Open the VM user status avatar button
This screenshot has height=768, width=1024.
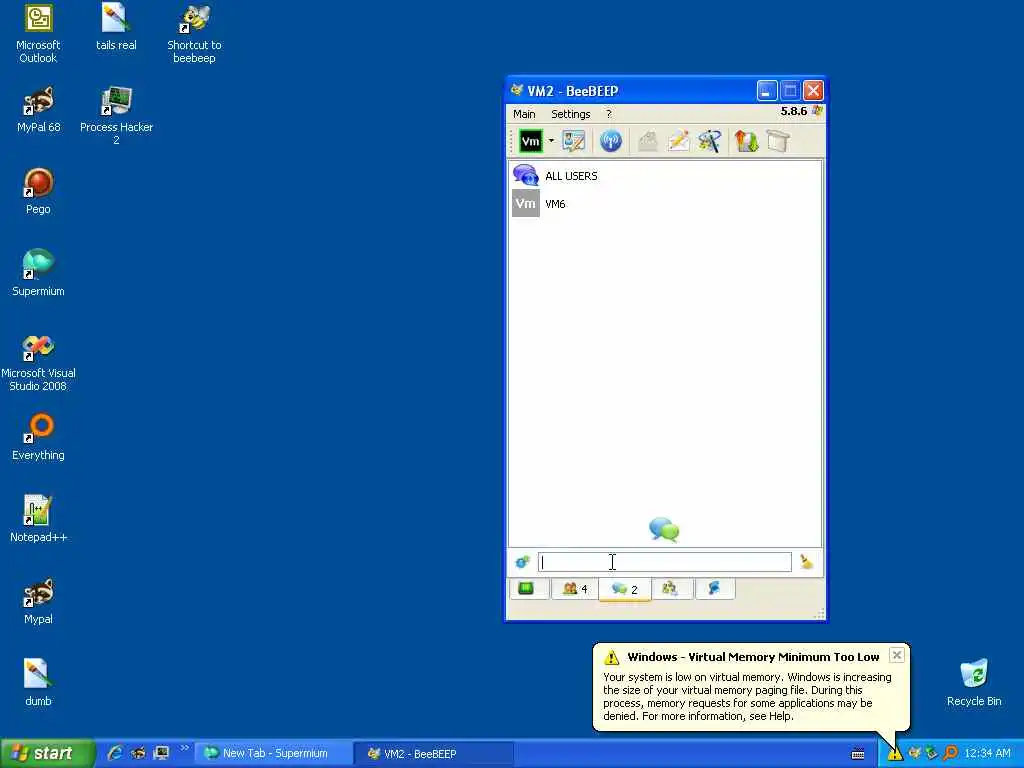point(530,141)
